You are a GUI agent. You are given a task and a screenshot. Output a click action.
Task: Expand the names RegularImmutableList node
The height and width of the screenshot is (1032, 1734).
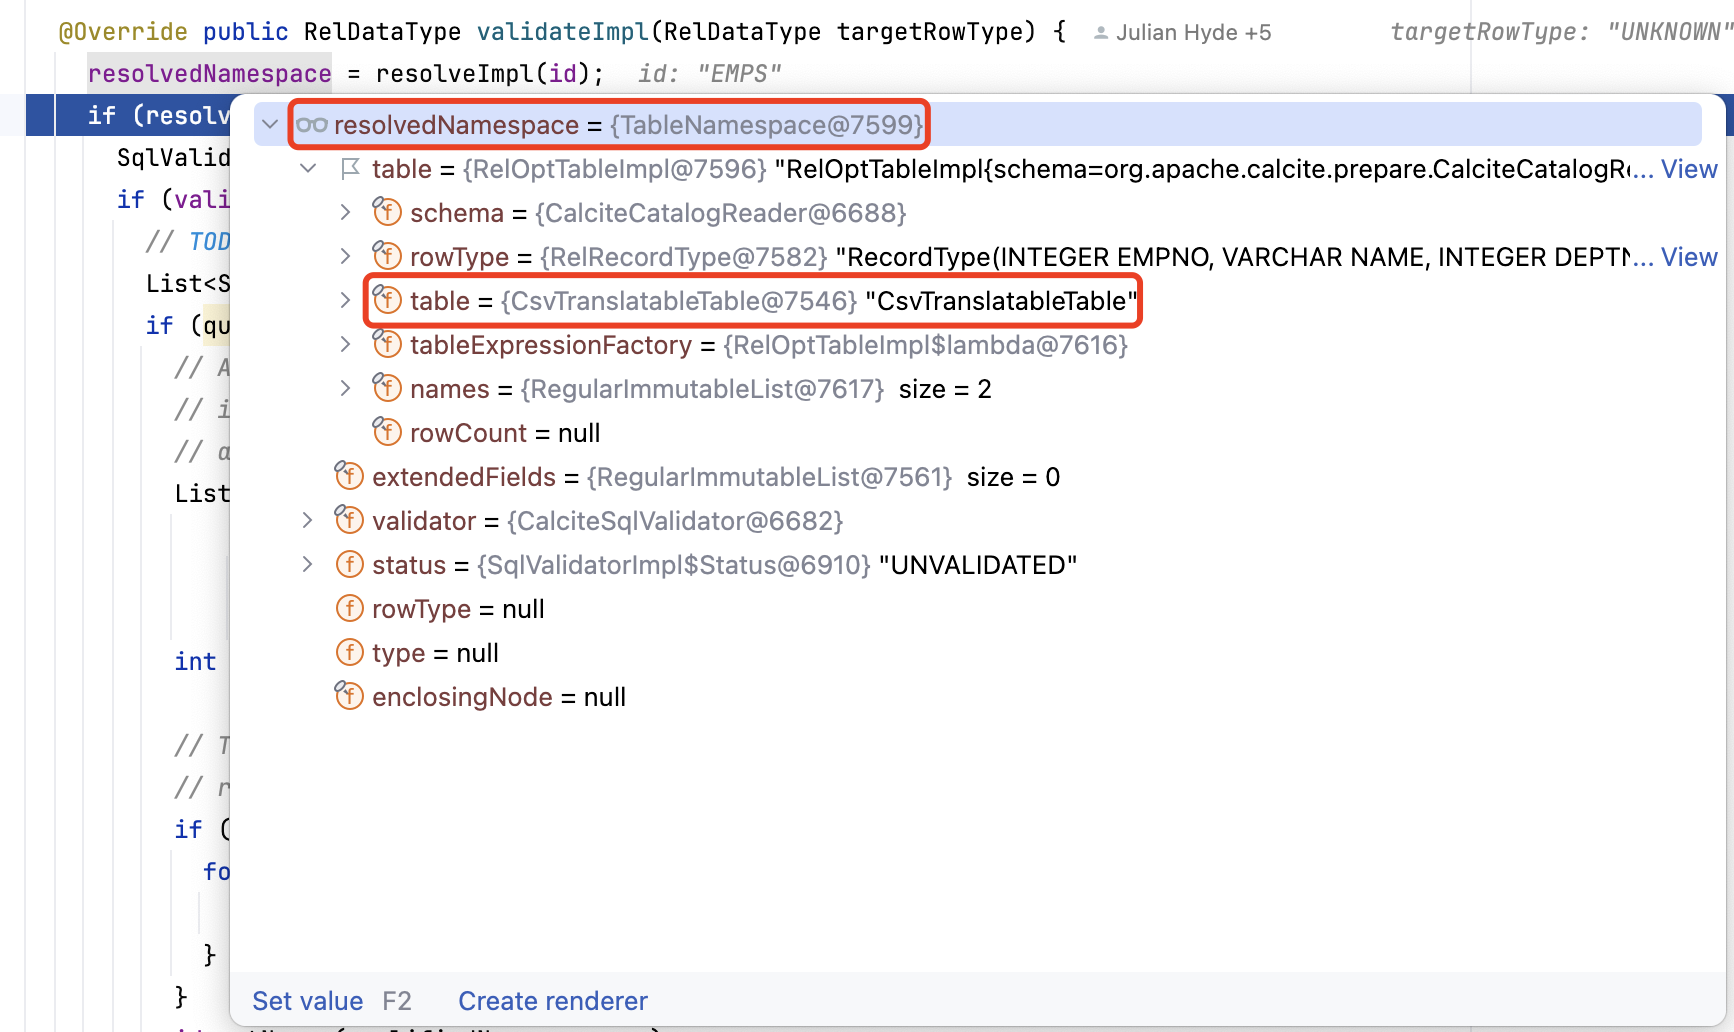coord(345,388)
